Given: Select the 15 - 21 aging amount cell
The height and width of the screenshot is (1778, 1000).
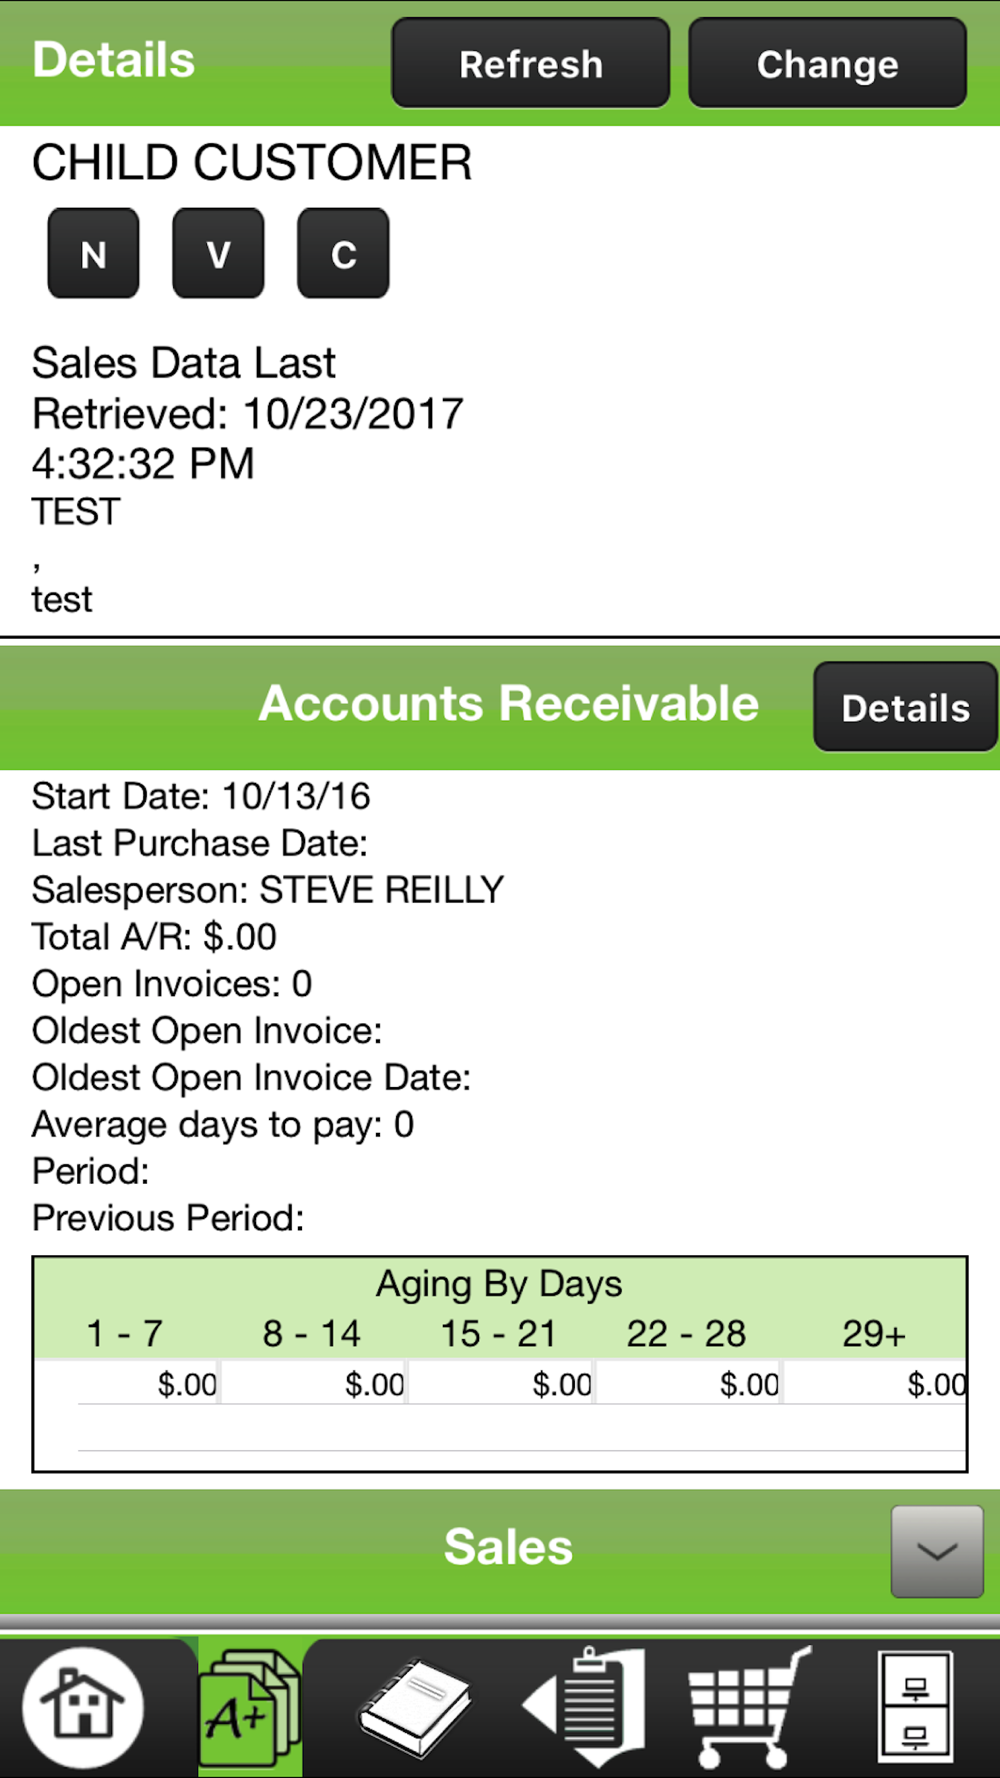Looking at the screenshot, I should tap(502, 1384).
